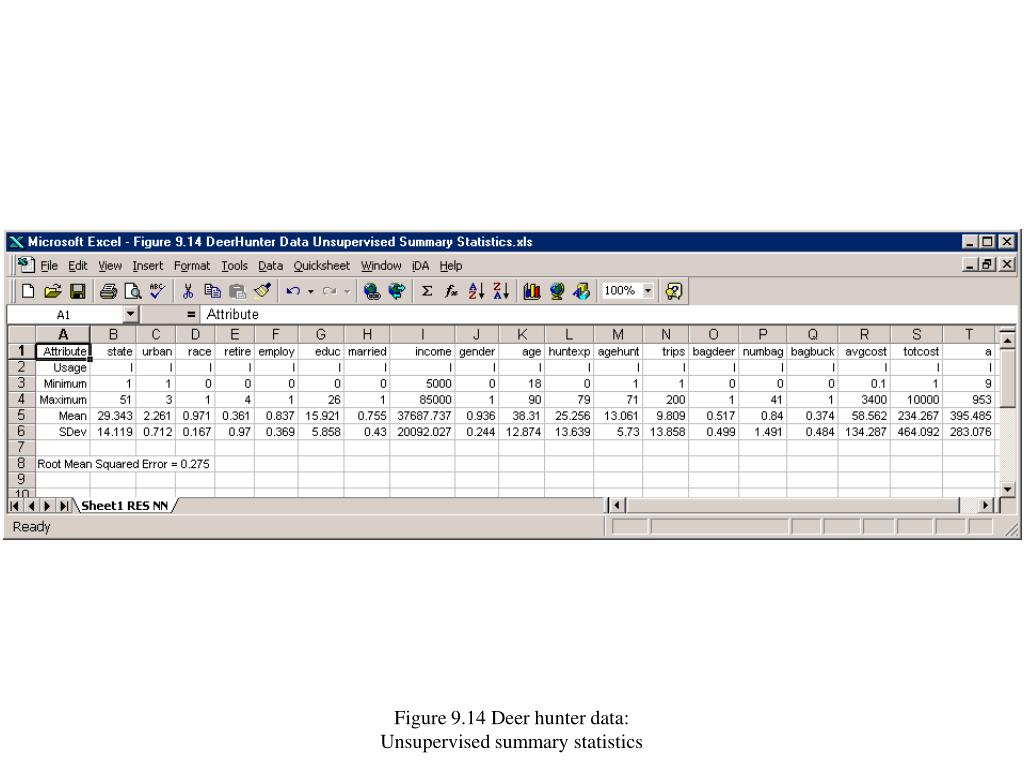Select the Format Painter brush icon
Image resolution: width=1024 pixels, height=768 pixels.
[263, 291]
